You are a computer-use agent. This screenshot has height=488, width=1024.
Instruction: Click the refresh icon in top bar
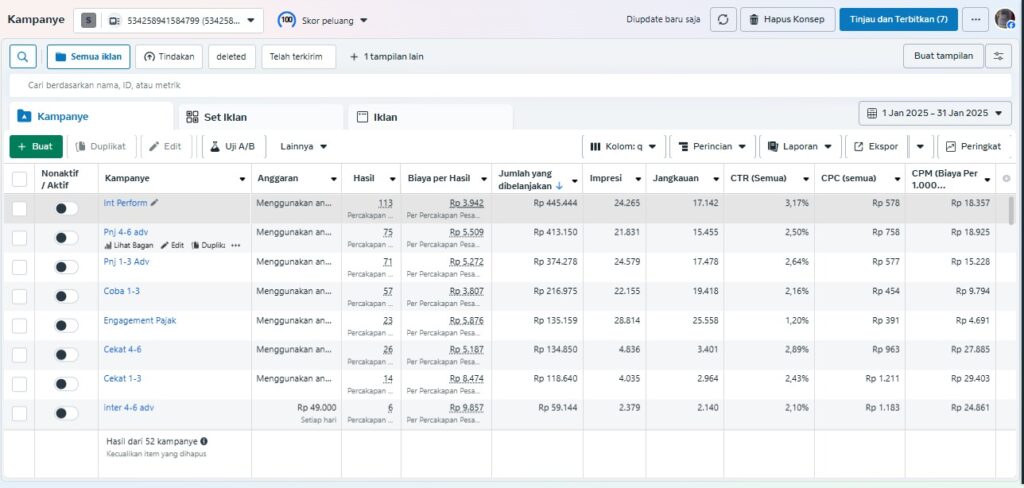coord(723,19)
